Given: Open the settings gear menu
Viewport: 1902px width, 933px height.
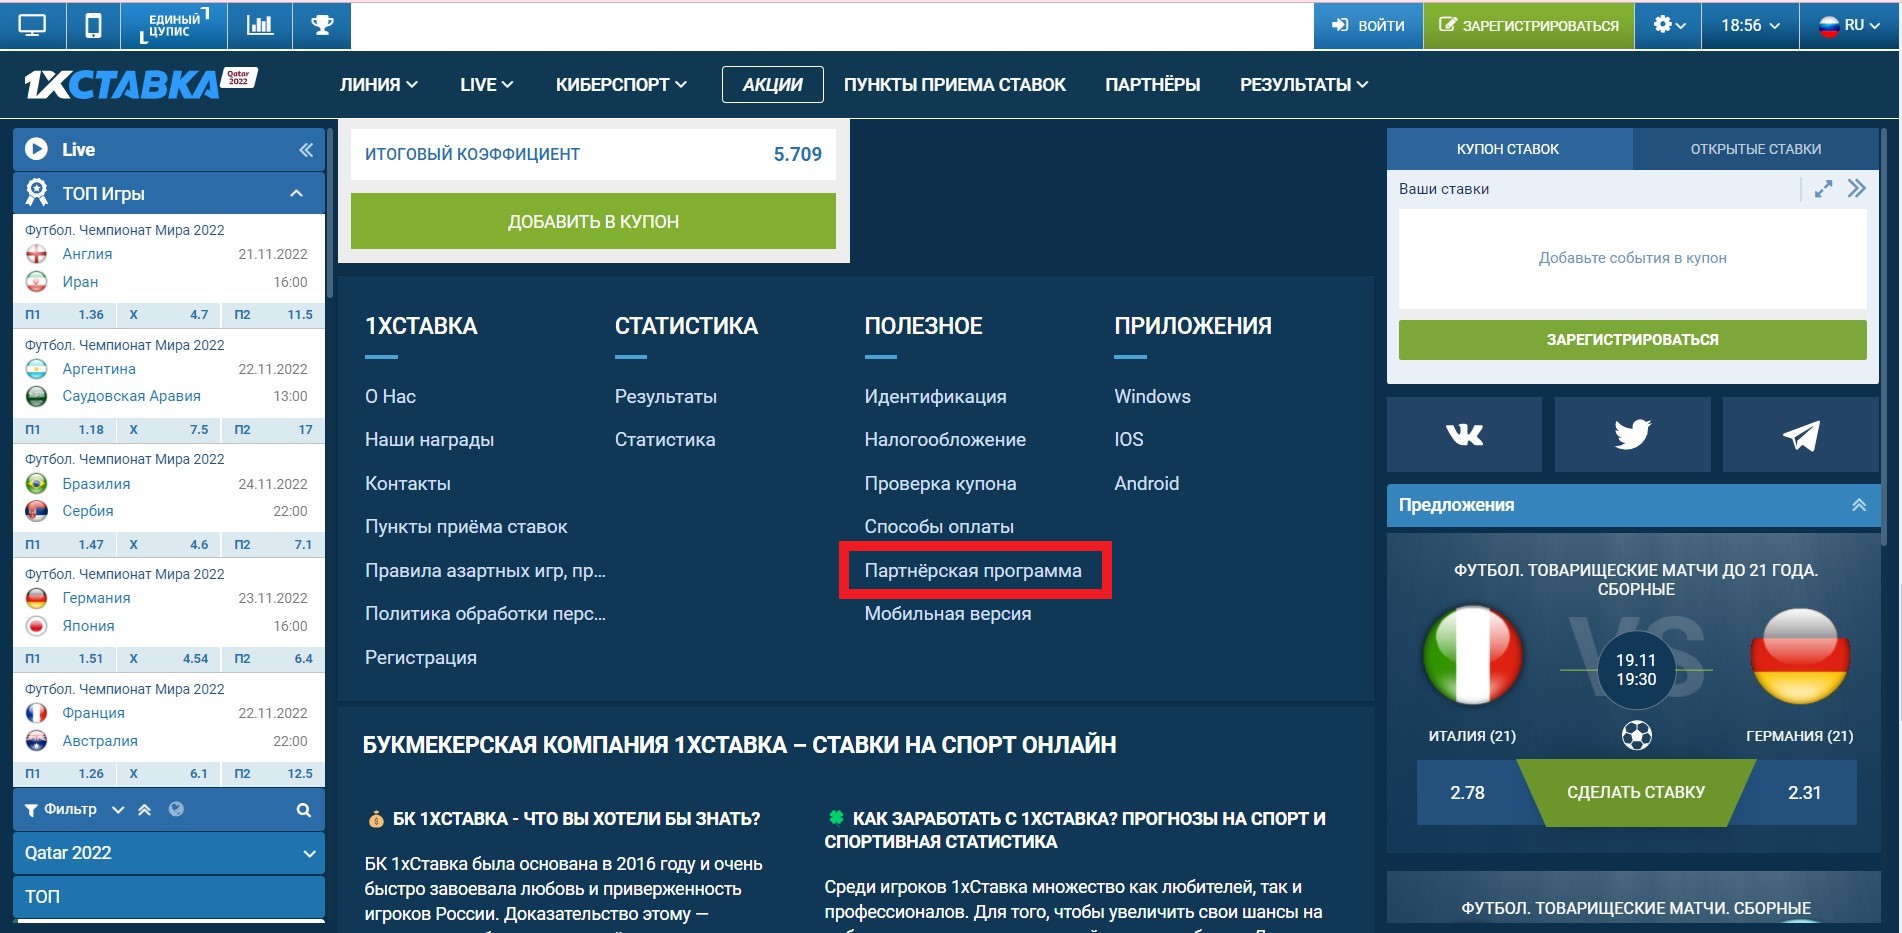Looking at the screenshot, I should (1669, 25).
